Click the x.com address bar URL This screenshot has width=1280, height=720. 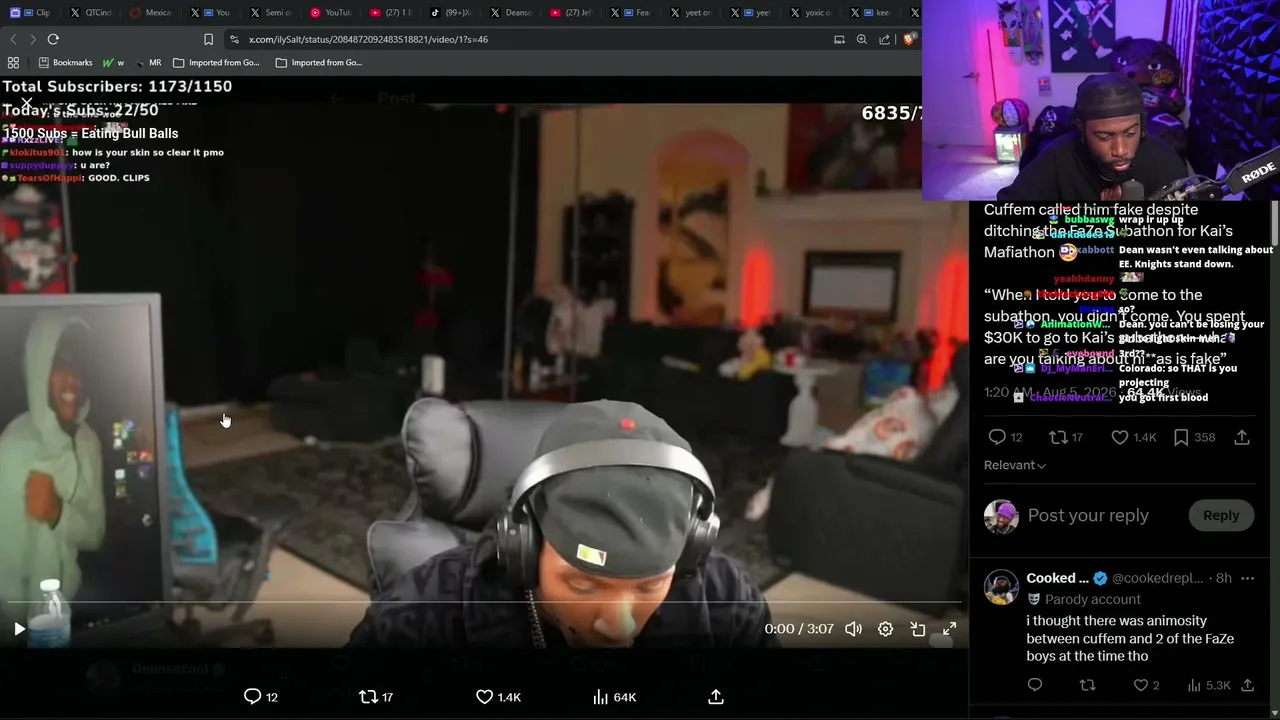tap(368, 39)
